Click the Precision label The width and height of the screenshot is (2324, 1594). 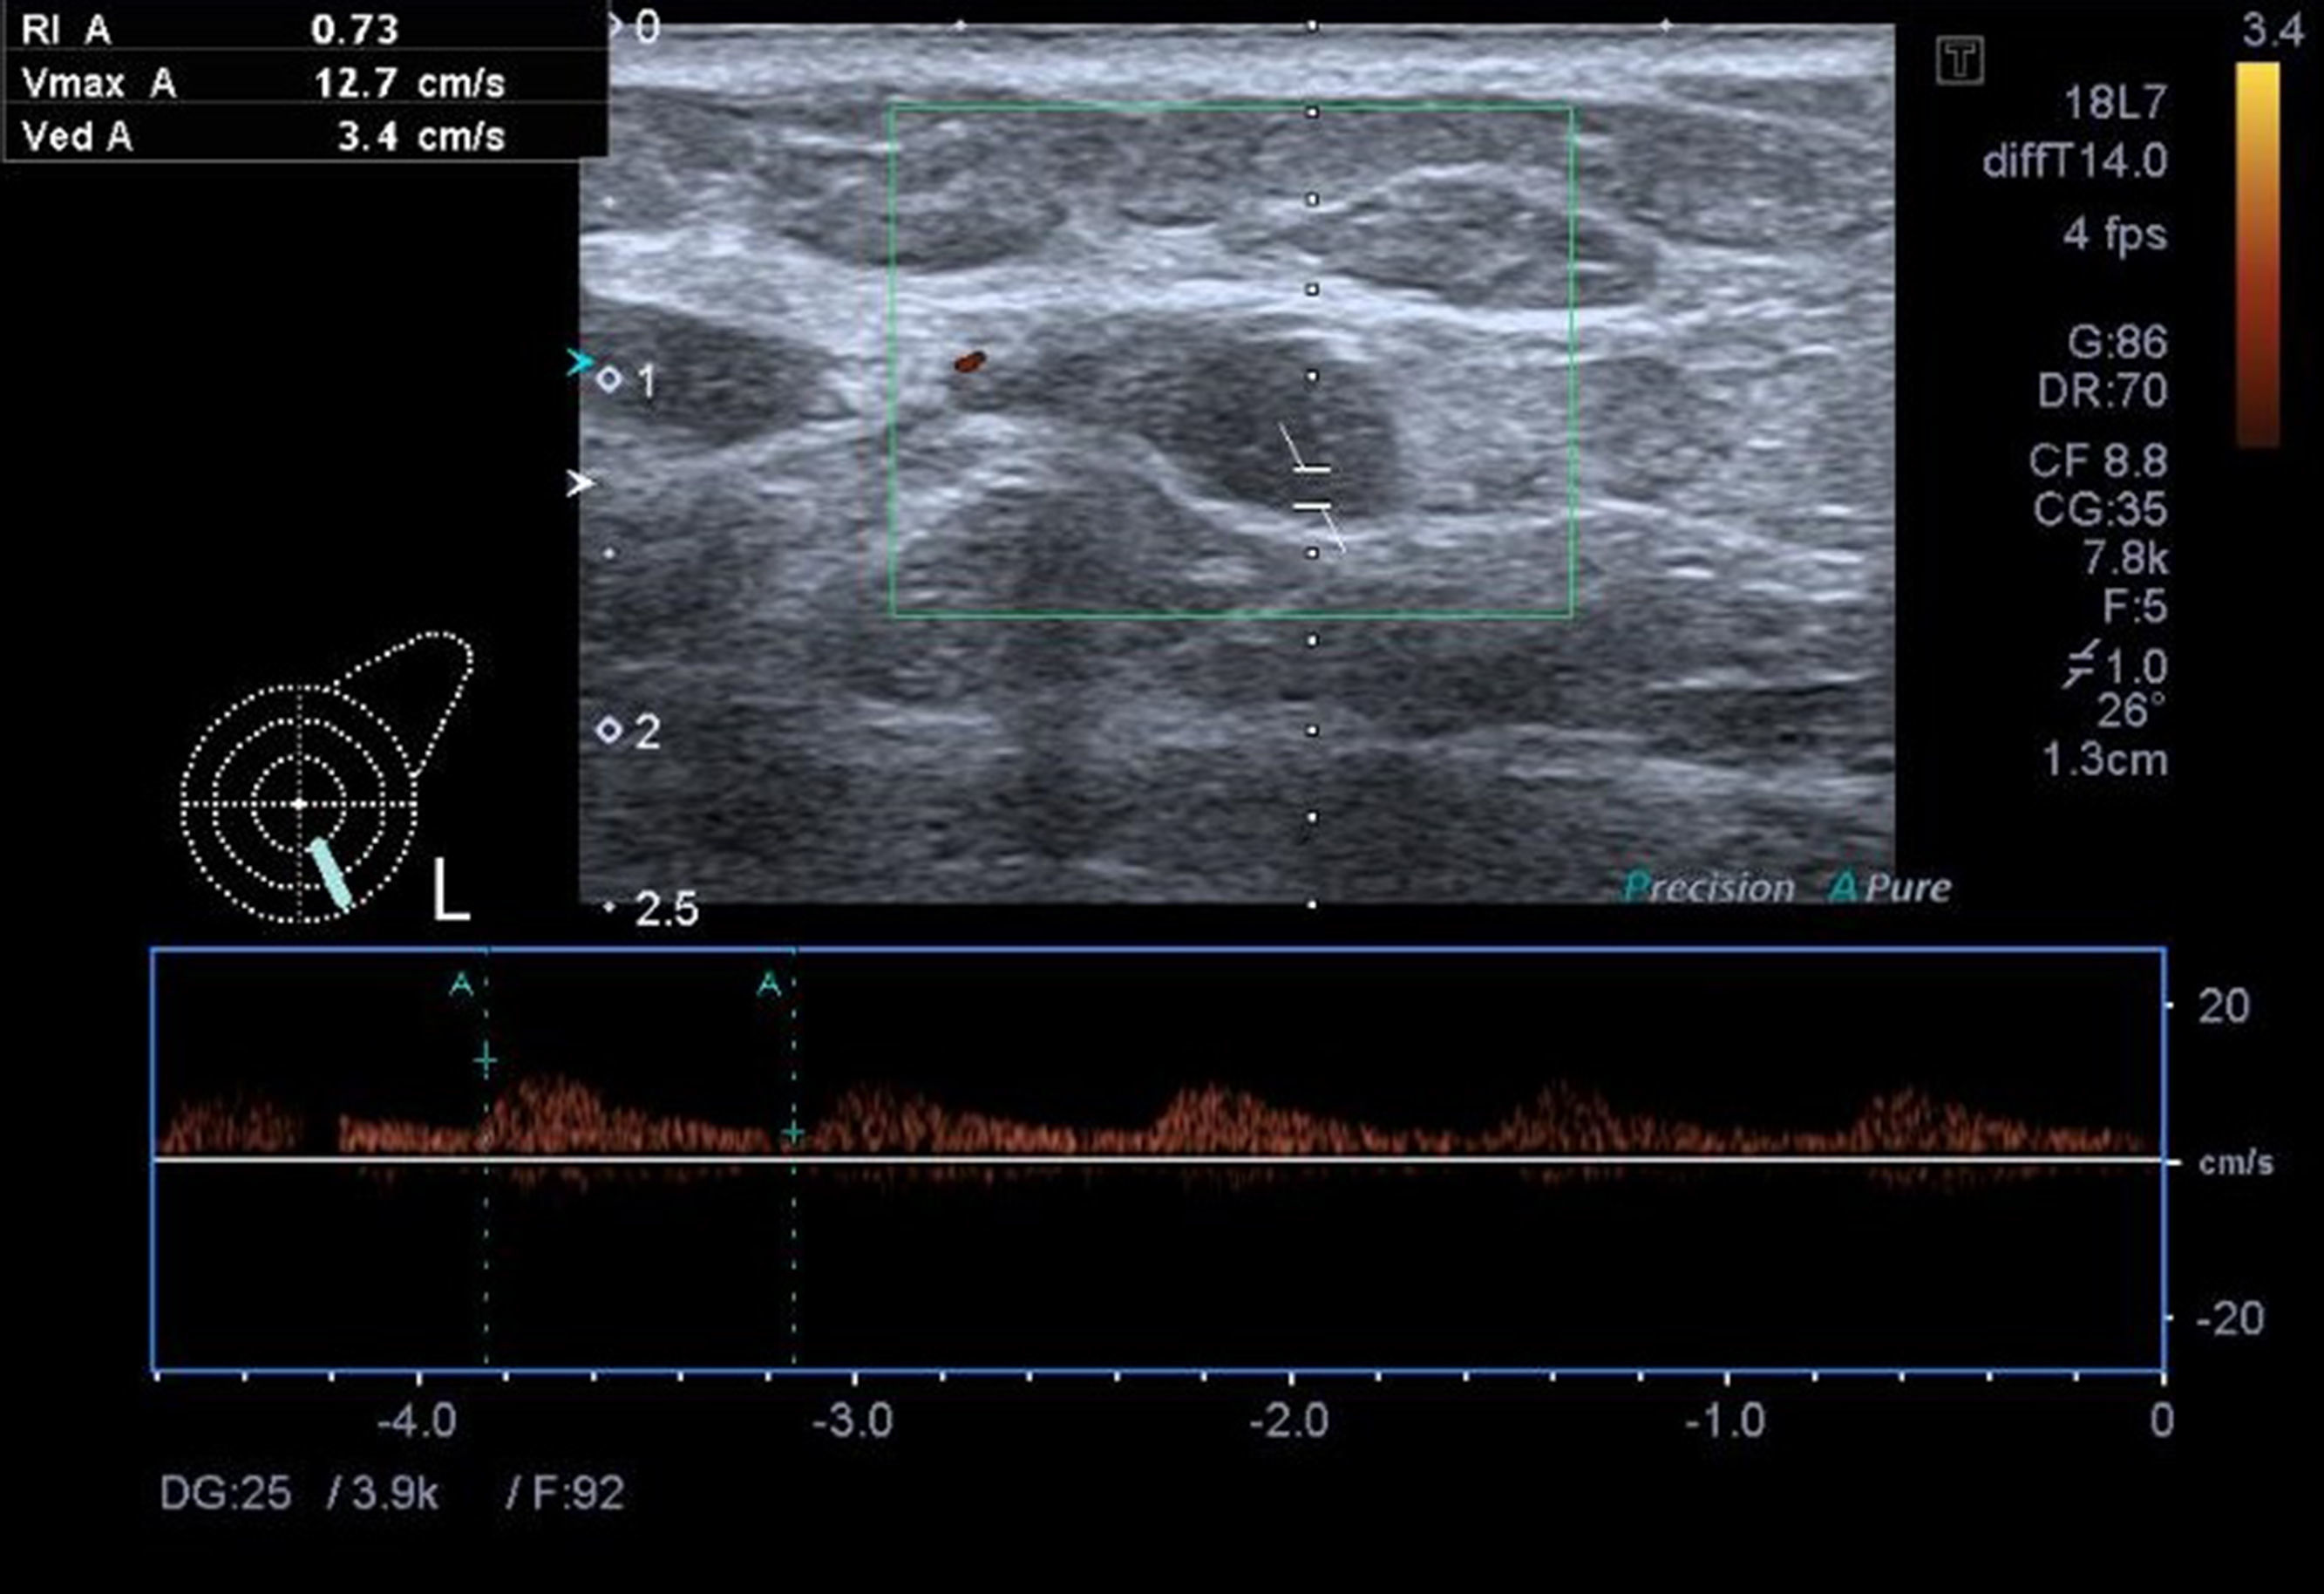pos(1708,888)
